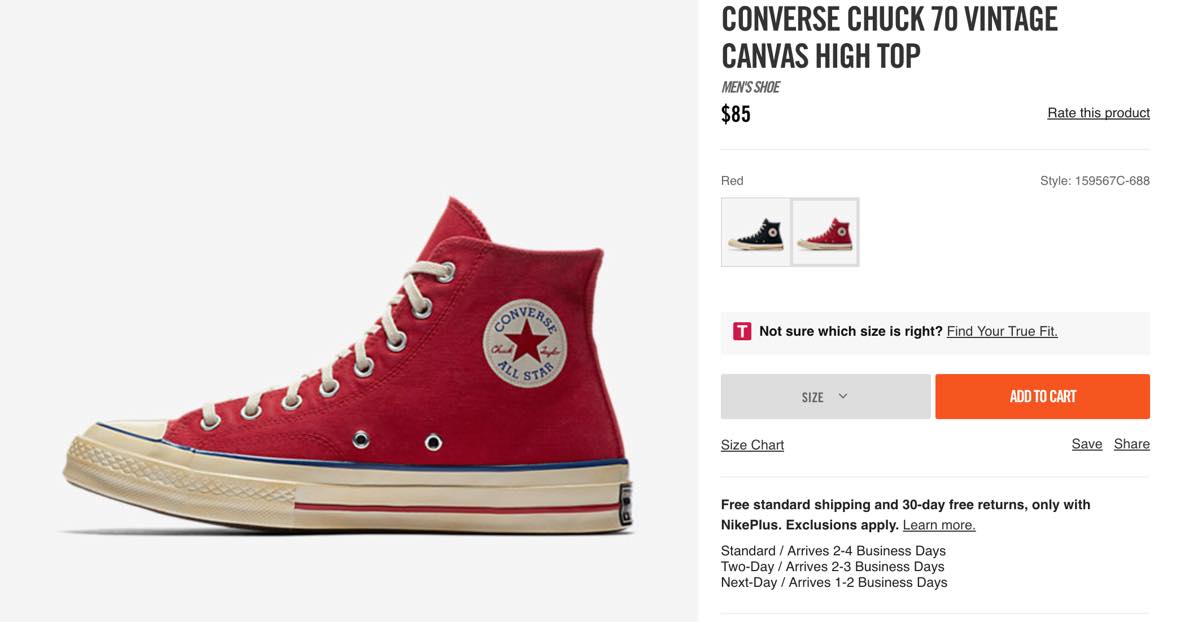Open the Find Your True Fit link
1200x622 pixels.
pyautogui.click(x=1002, y=331)
